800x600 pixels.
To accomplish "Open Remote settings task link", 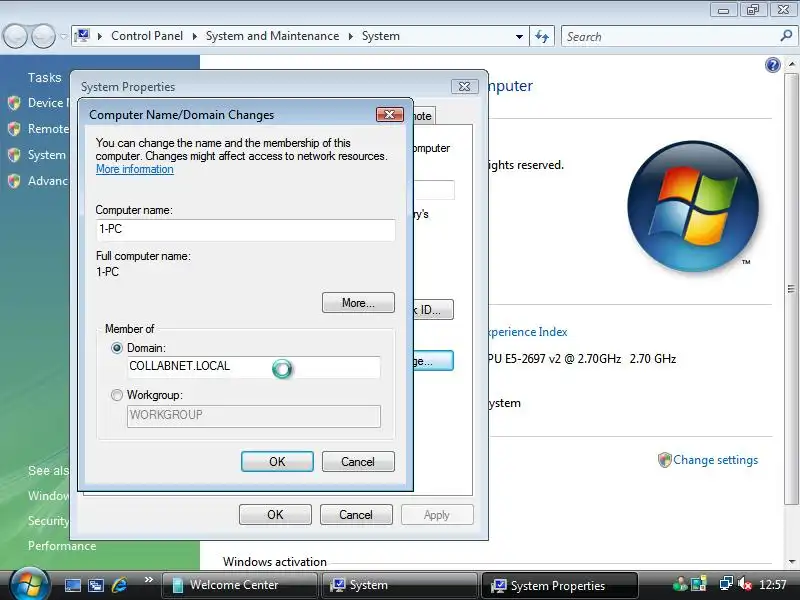I will (x=48, y=129).
